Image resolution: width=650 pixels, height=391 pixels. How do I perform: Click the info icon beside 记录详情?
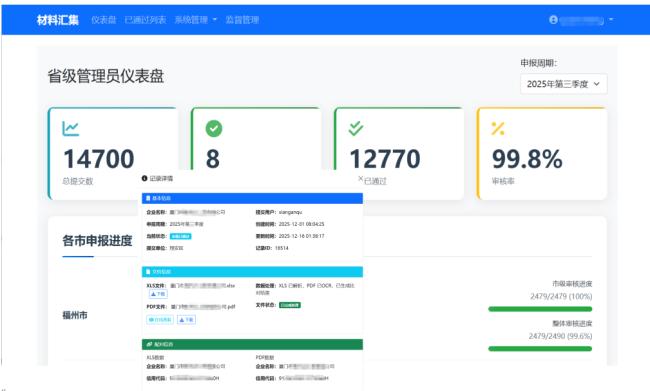click(x=144, y=178)
